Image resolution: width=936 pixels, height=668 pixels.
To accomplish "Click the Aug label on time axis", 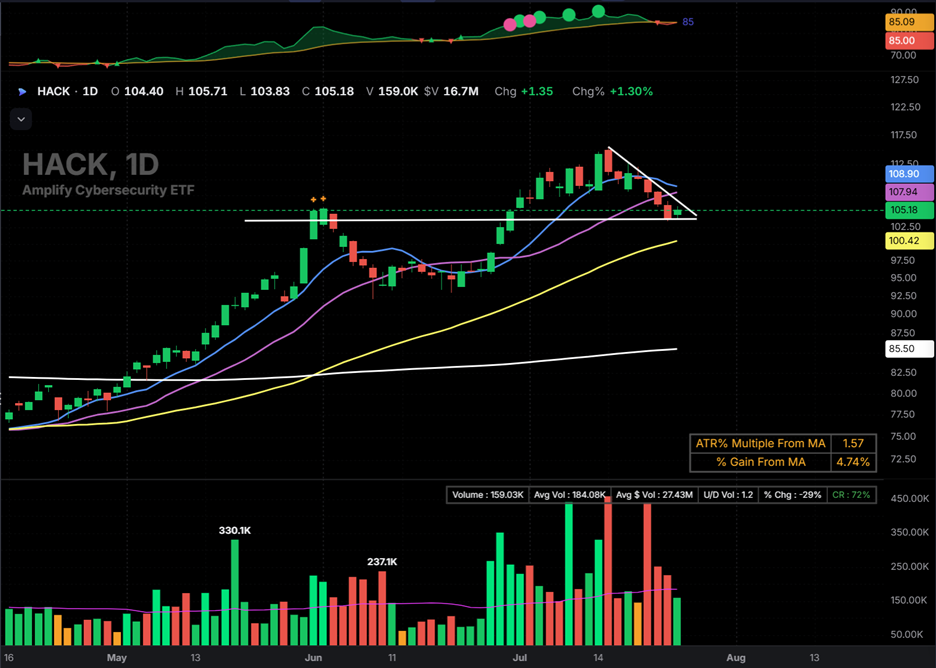I will (735, 658).
